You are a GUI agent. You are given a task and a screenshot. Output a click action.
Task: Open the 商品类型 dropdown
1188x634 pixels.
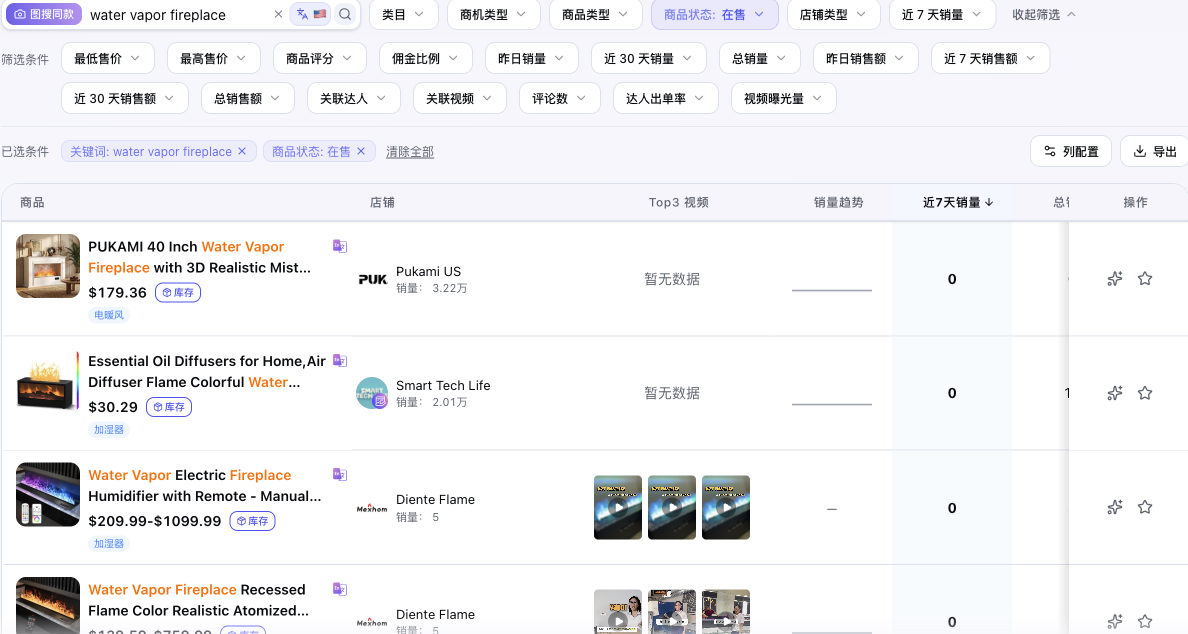point(596,14)
